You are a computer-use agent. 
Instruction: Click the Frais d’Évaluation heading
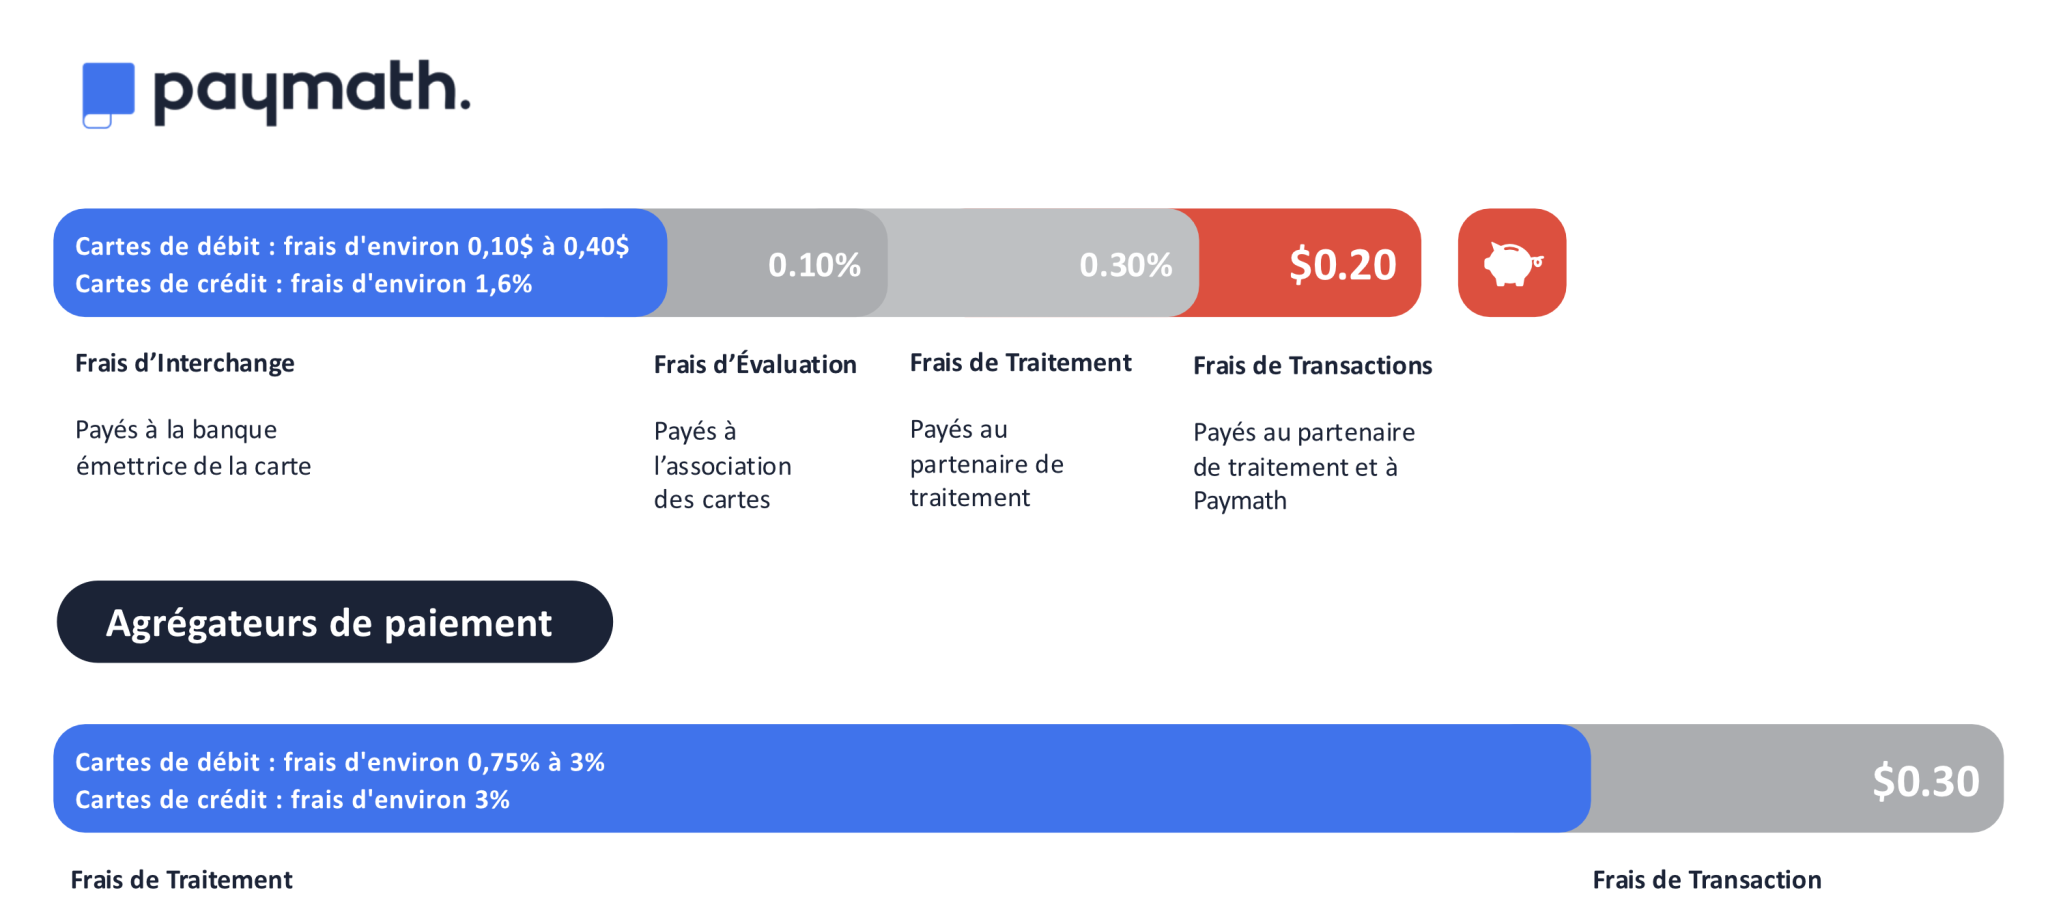755,365
